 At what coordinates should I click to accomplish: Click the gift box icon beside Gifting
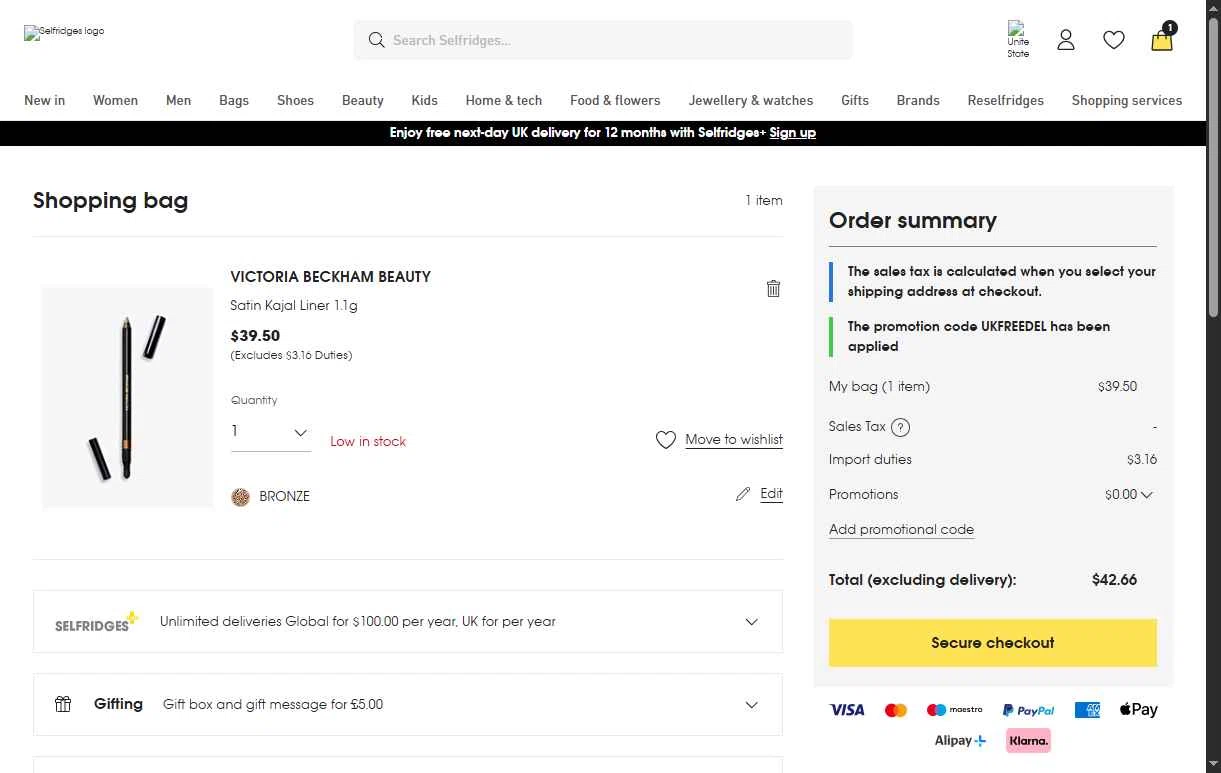[x=63, y=704]
